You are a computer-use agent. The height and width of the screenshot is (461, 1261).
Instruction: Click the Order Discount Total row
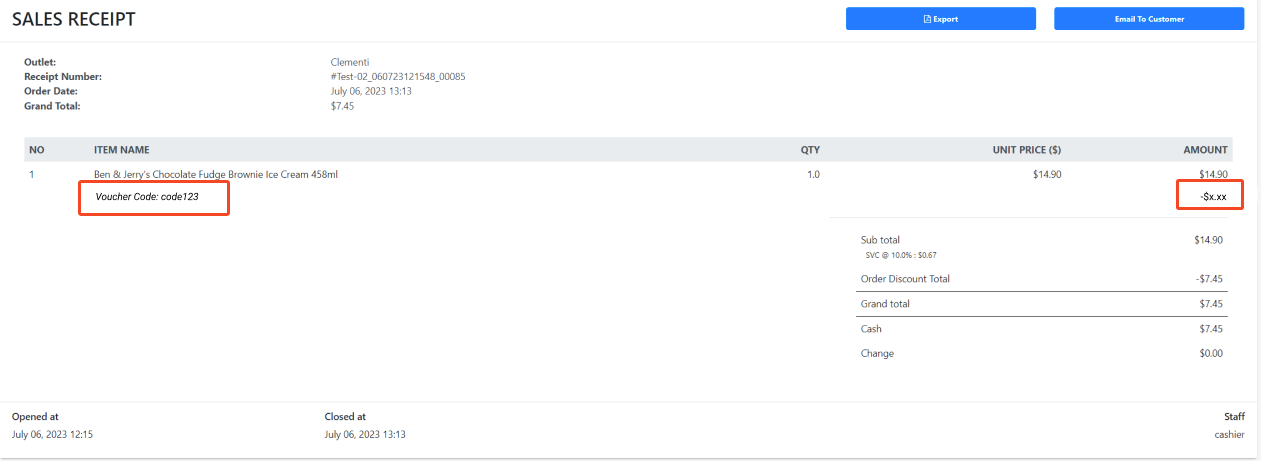pos(1042,279)
